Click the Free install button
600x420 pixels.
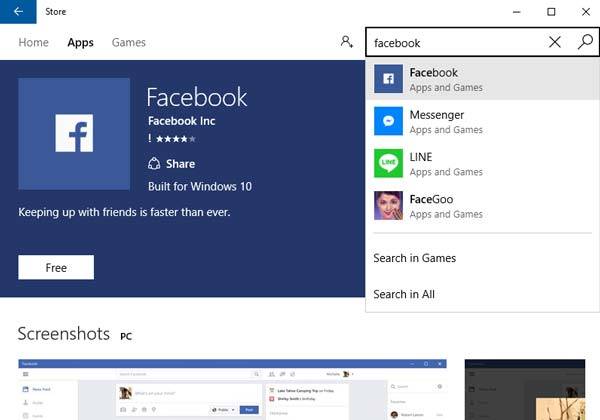point(56,267)
